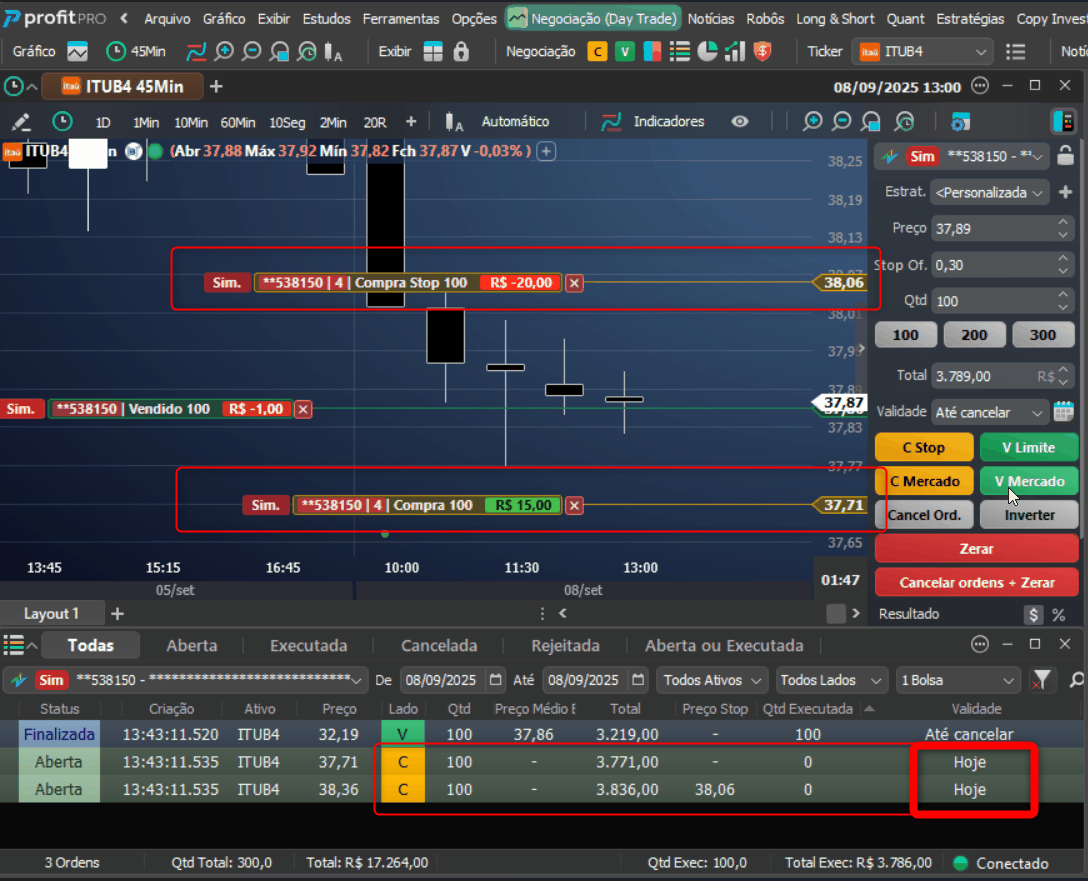Click the Inverter button
This screenshot has width=1088, height=881.
tap(1029, 515)
